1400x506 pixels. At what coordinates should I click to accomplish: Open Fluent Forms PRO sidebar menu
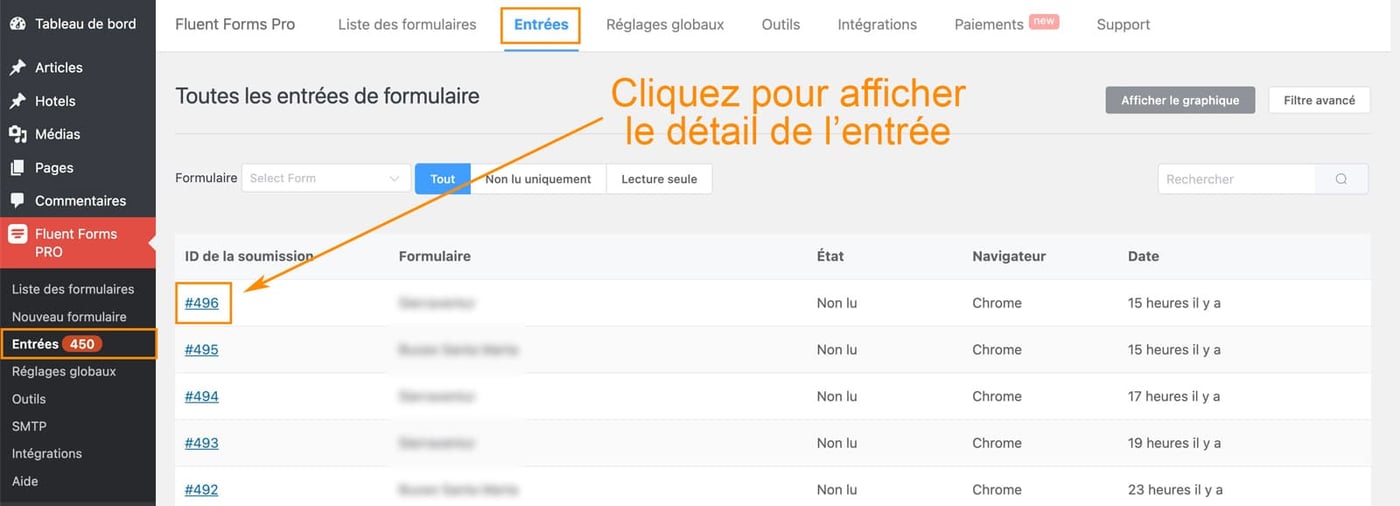tap(78, 243)
